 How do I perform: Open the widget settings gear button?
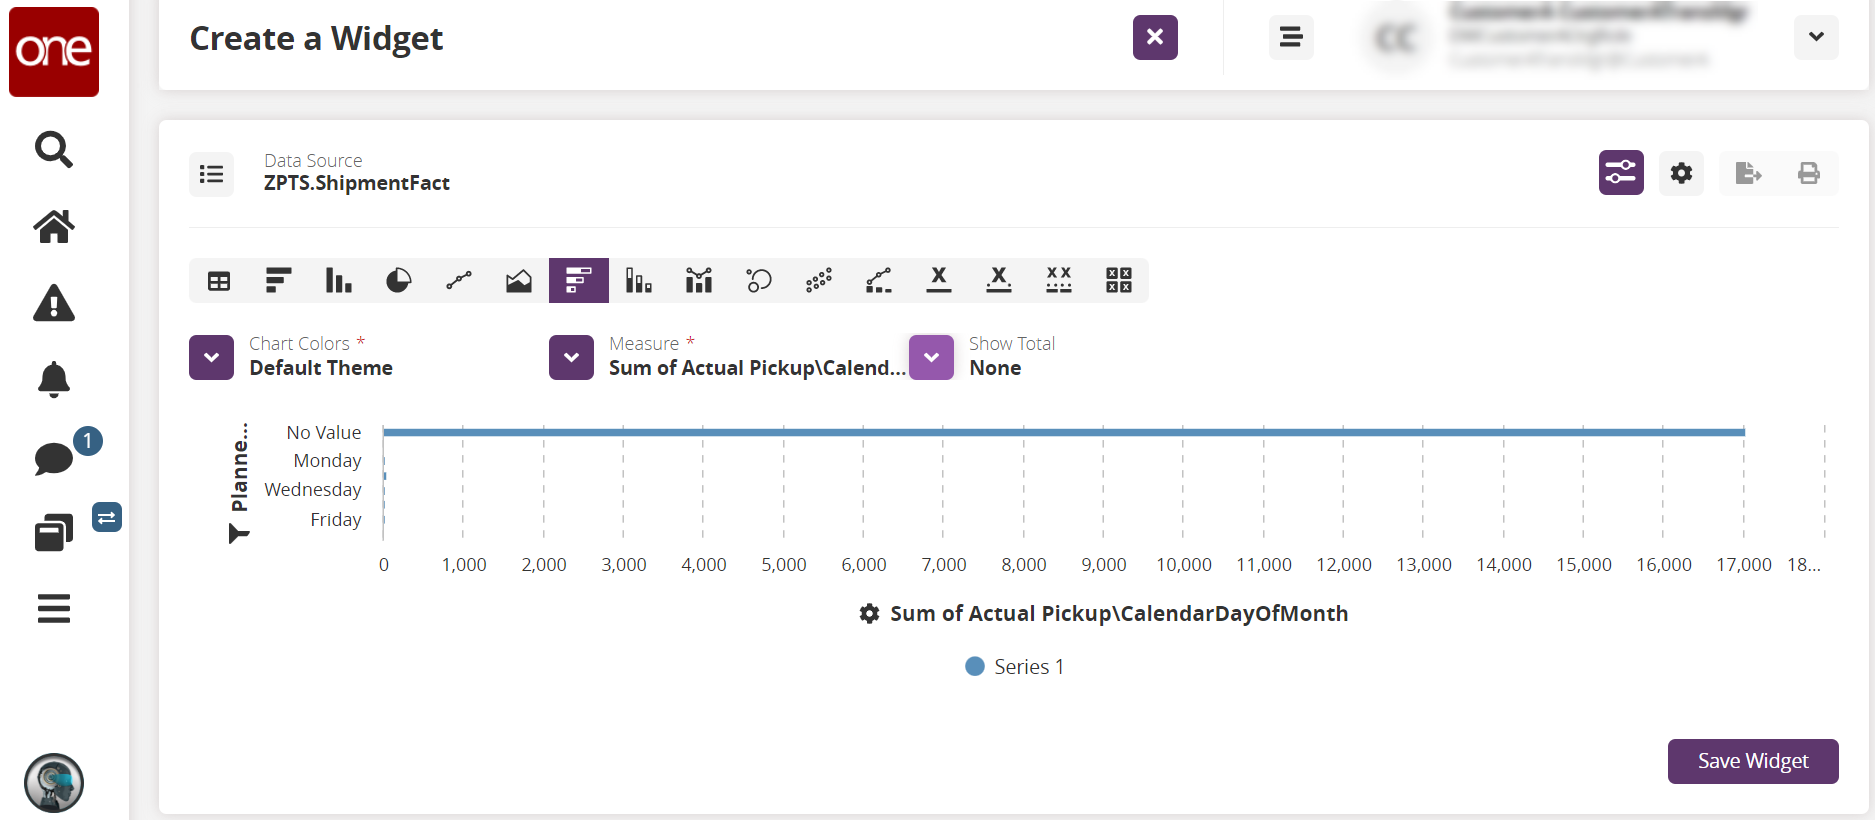[1681, 173]
